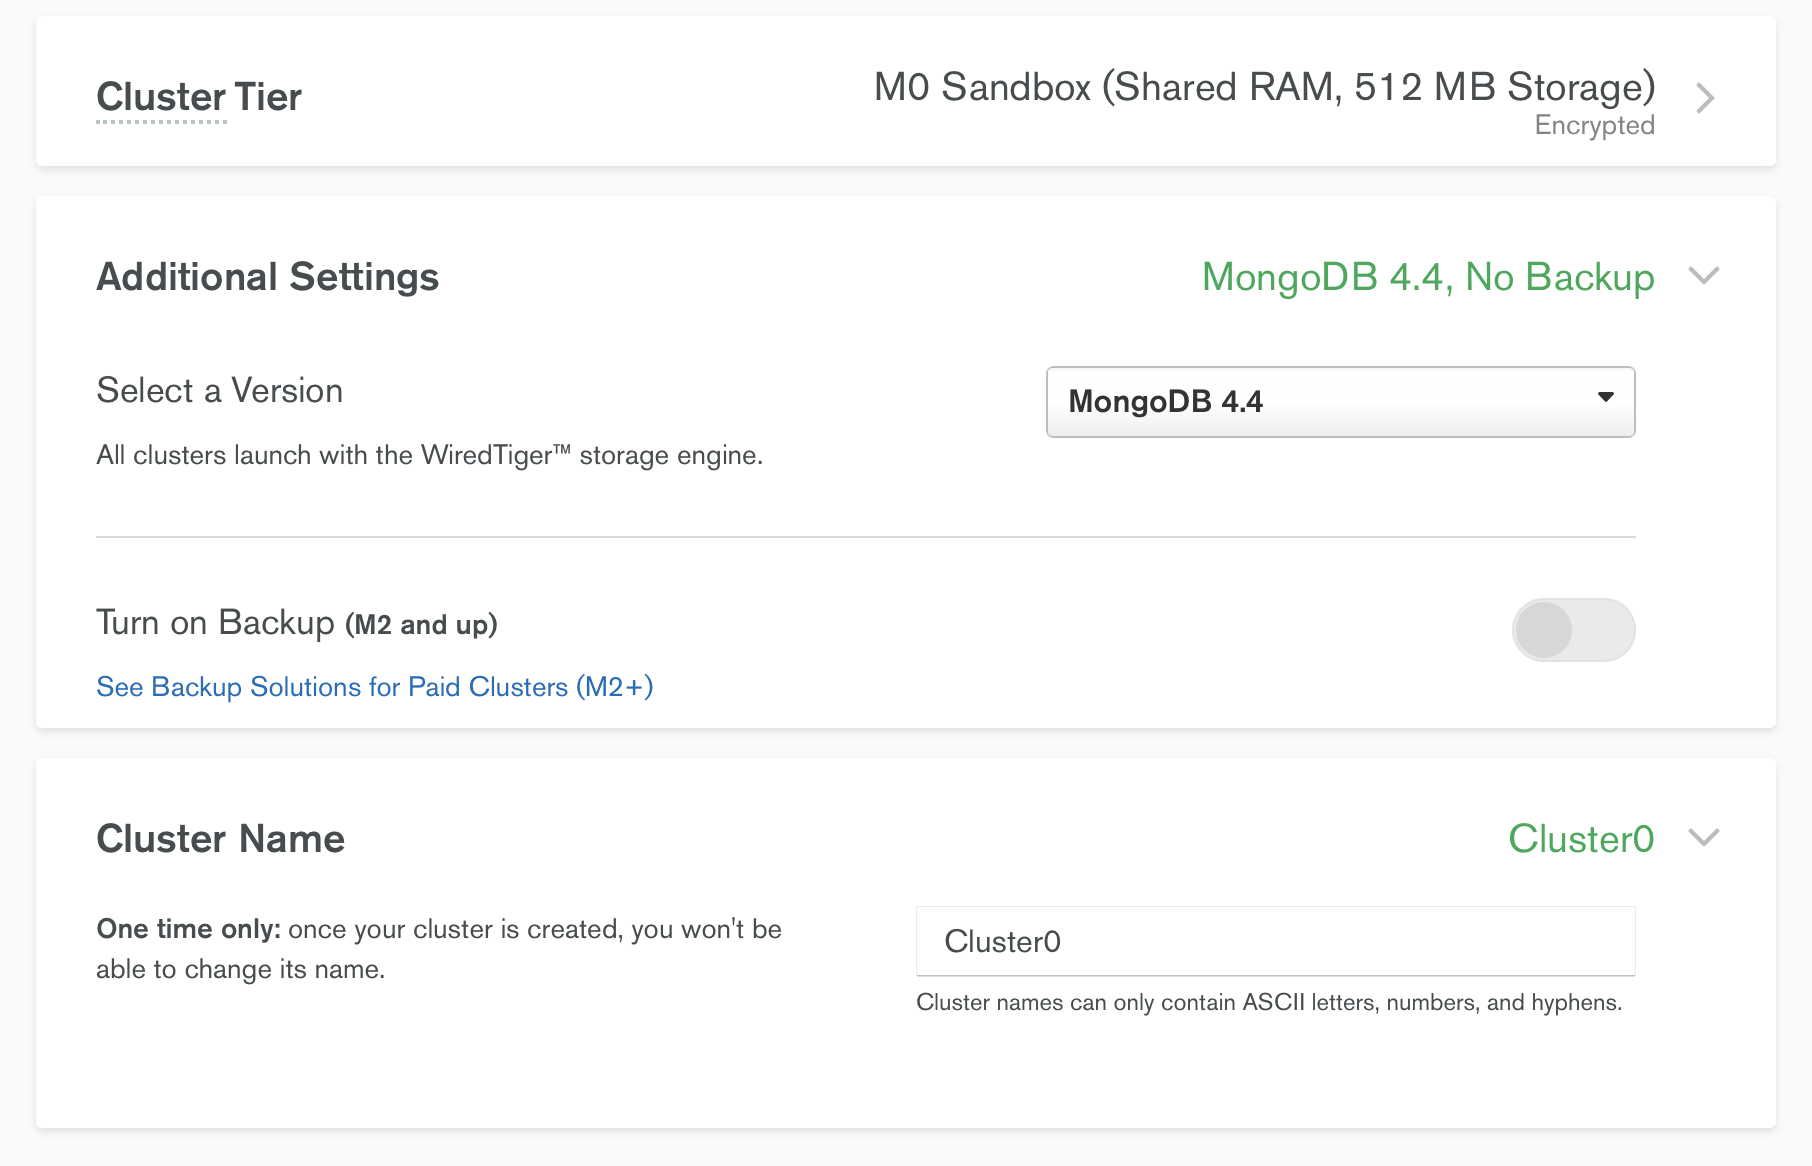Click the Additional Settings heading
Image resolution: width=1812 pixels, height=1166 pixels.
[x=267, y=277]
